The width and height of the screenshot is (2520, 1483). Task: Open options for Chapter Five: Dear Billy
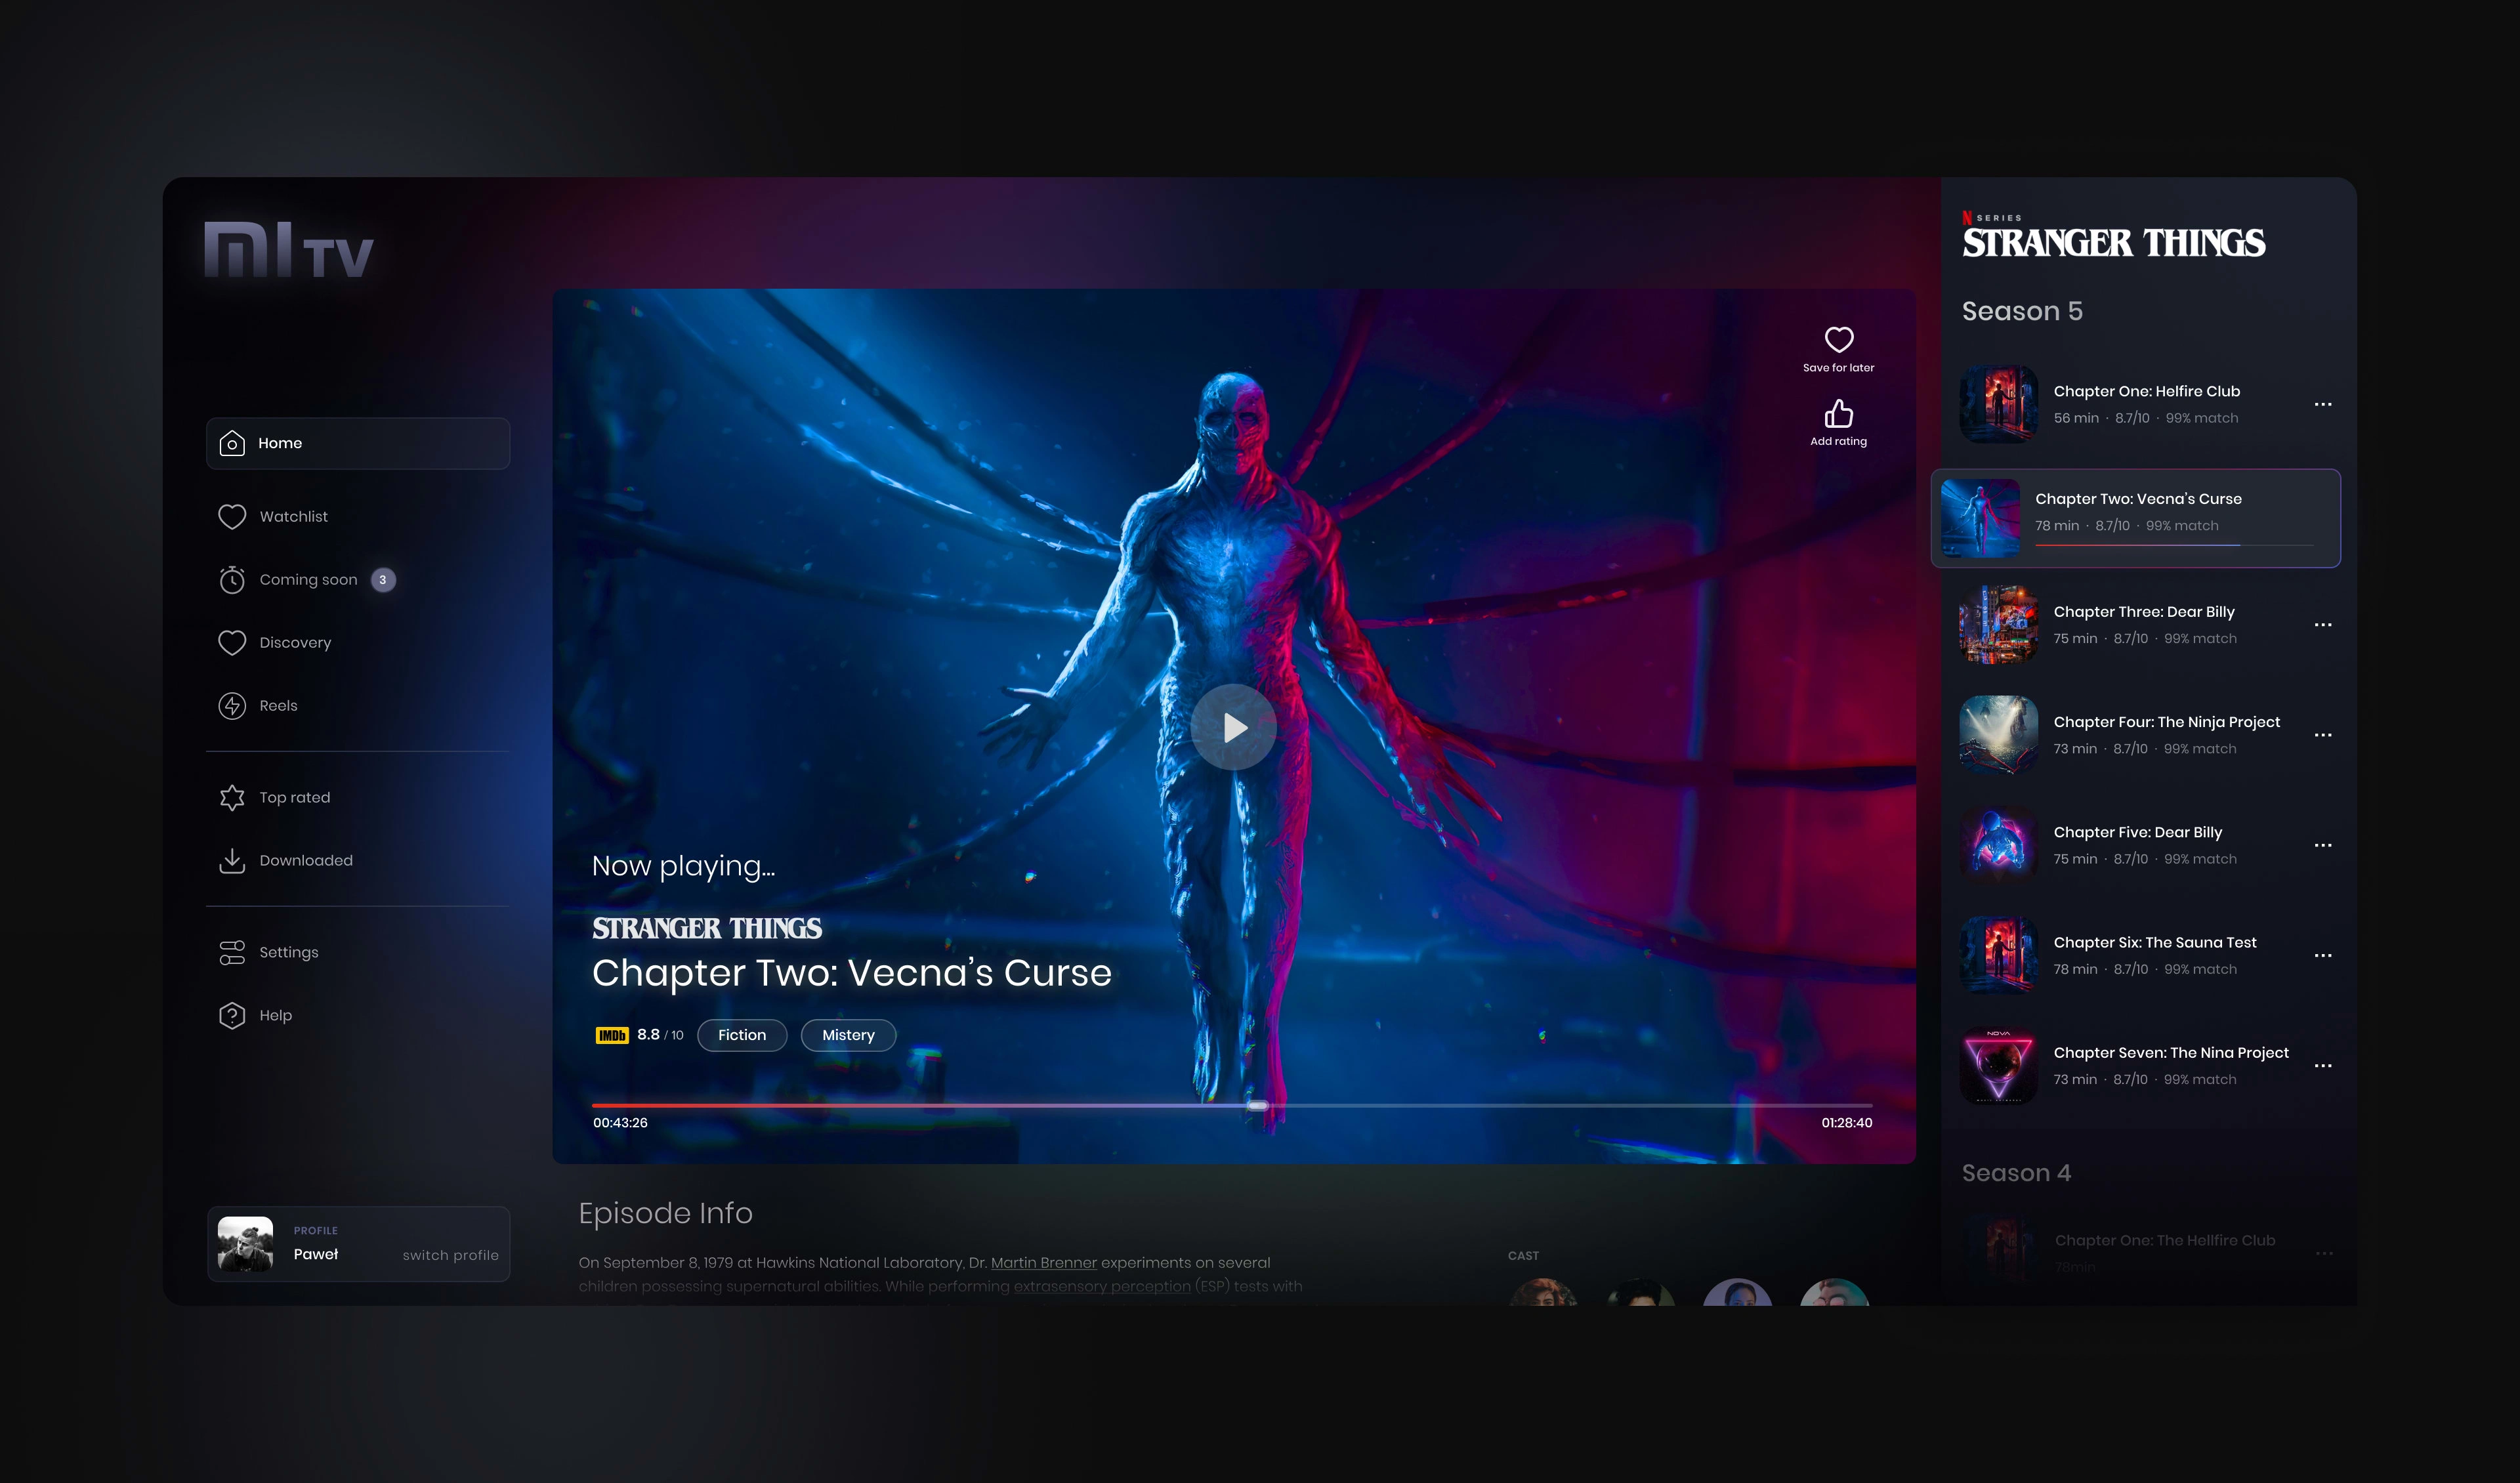tap(2323, 845)
